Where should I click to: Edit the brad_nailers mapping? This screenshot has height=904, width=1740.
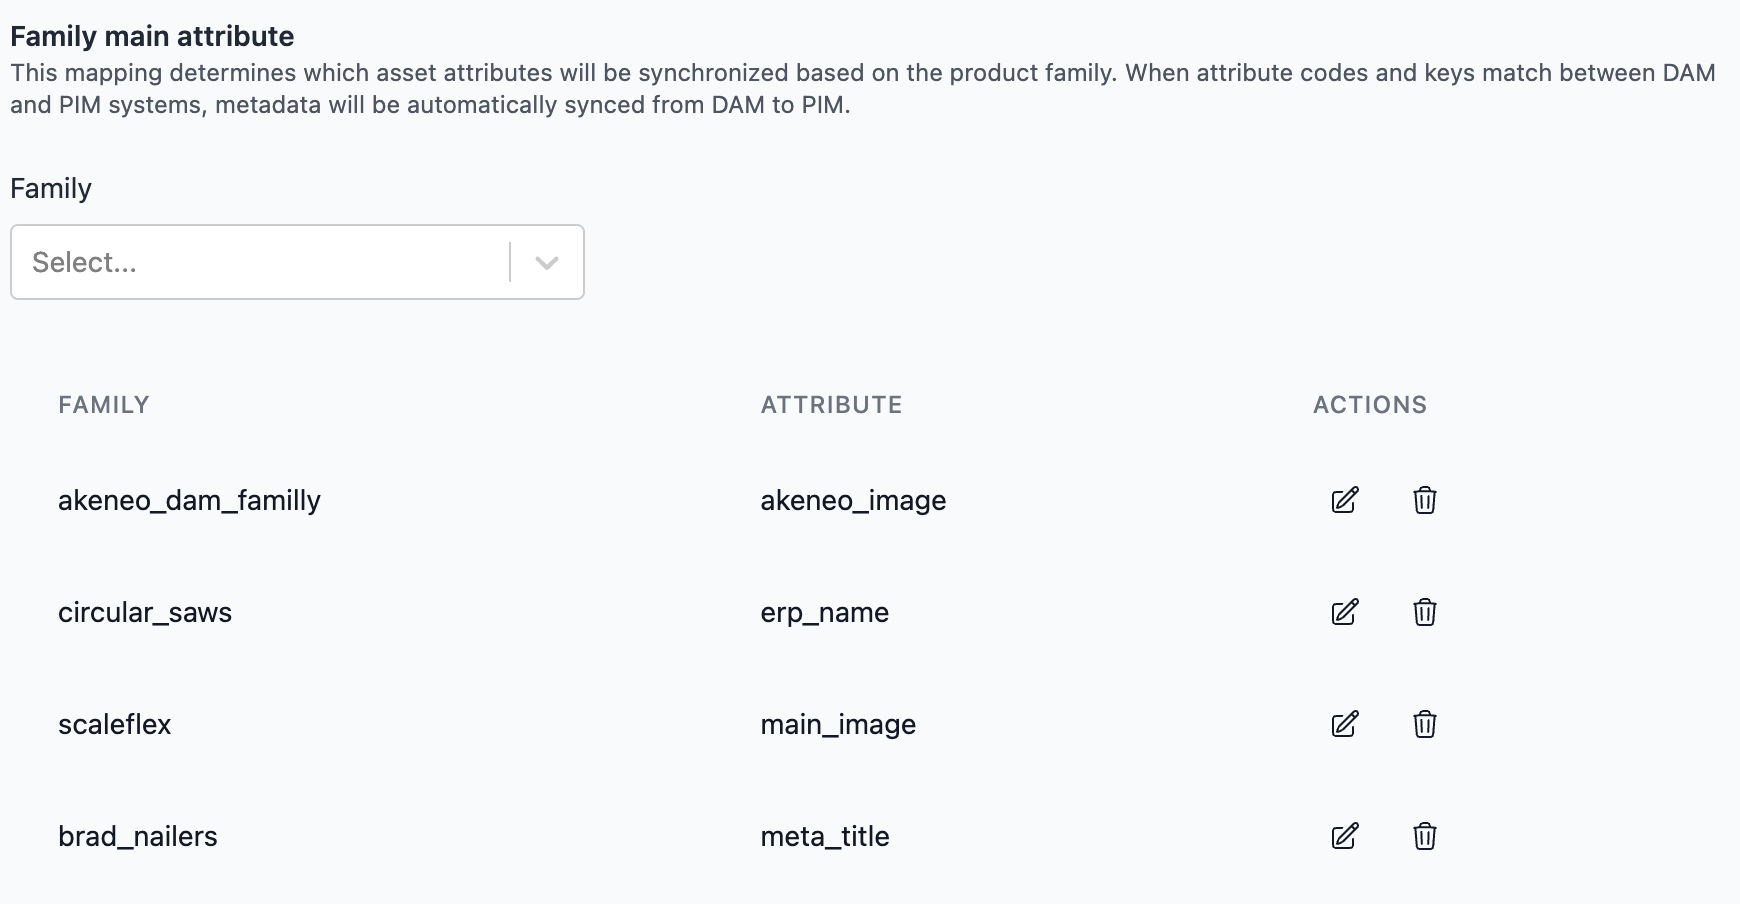coord(1345,836)
